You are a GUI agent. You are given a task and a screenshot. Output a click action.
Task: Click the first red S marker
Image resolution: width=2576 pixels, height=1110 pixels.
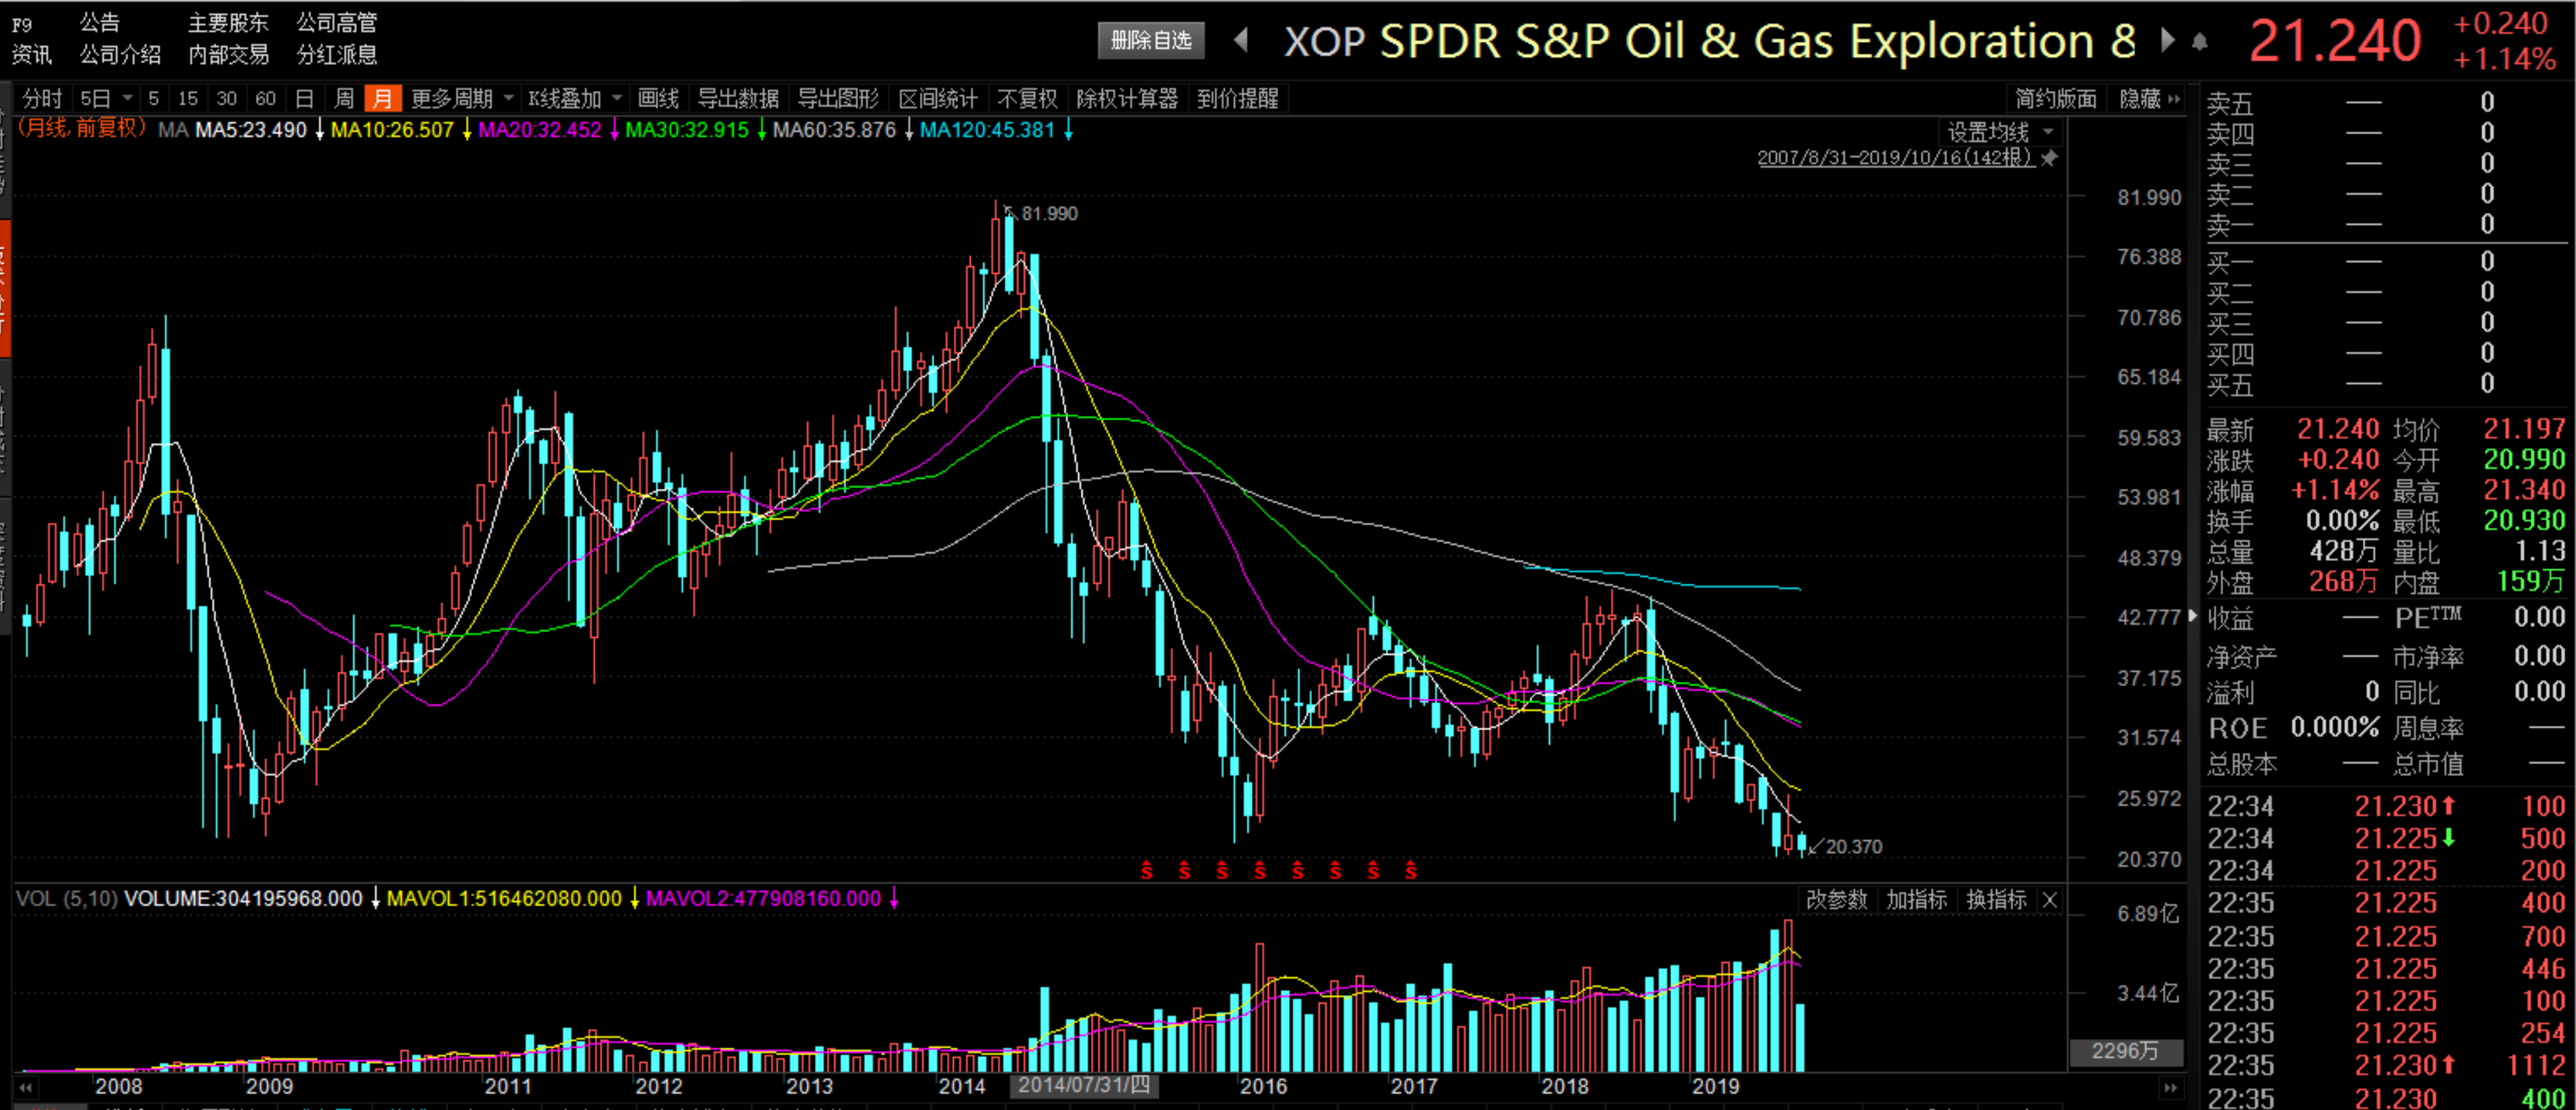[1147, 870]
